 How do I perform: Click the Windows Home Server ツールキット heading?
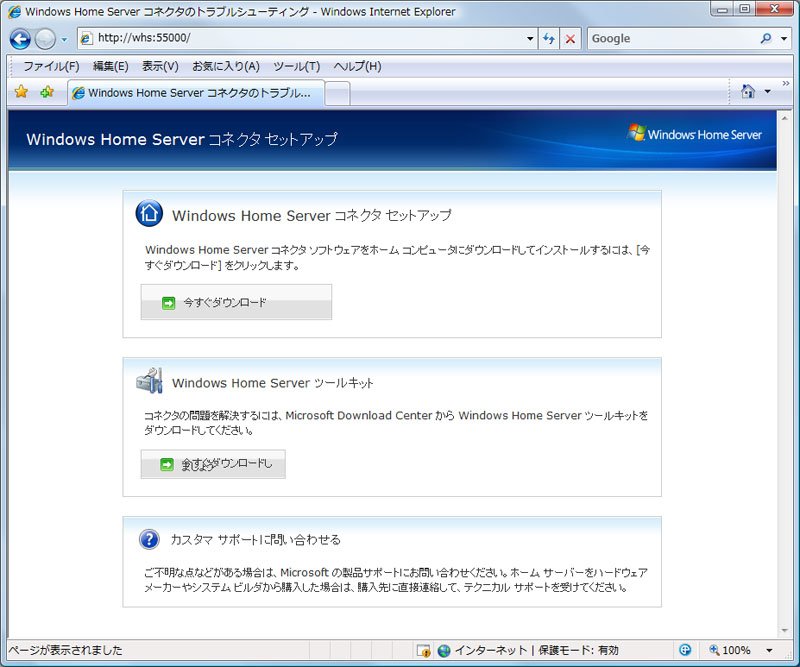(x=272, y=383)
